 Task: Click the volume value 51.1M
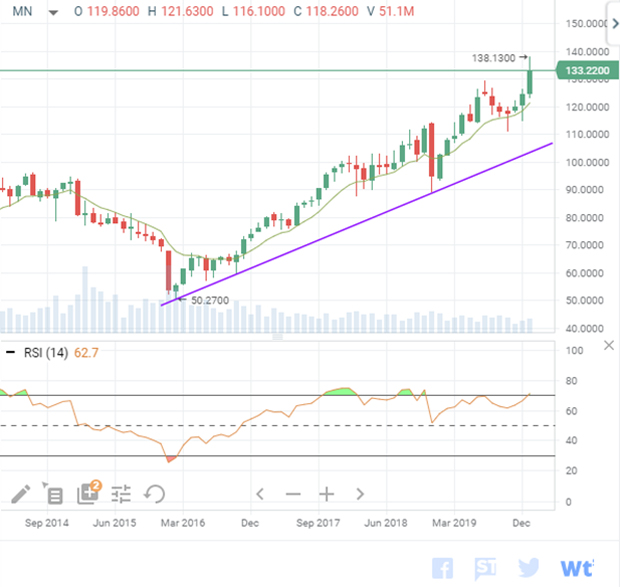[397, 11]
